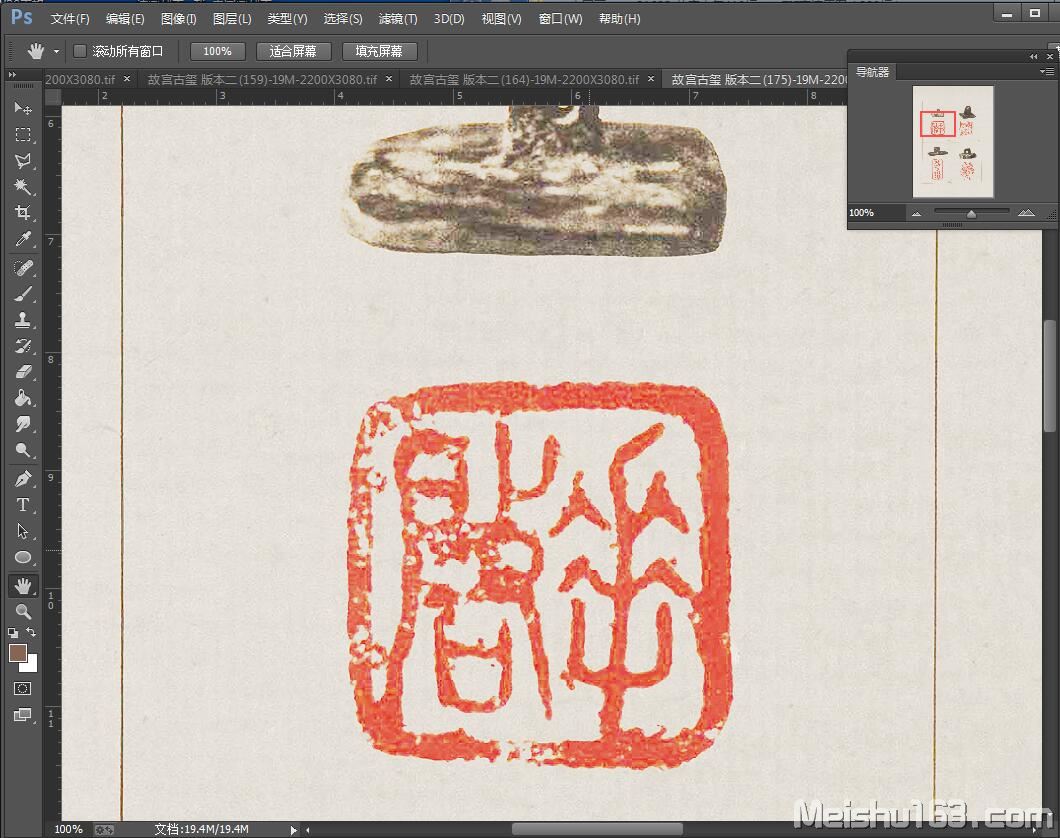Viewport: 1060px width, 838px height.
Task: Open the Navigator panel options menu
Action: [1046, 71]
